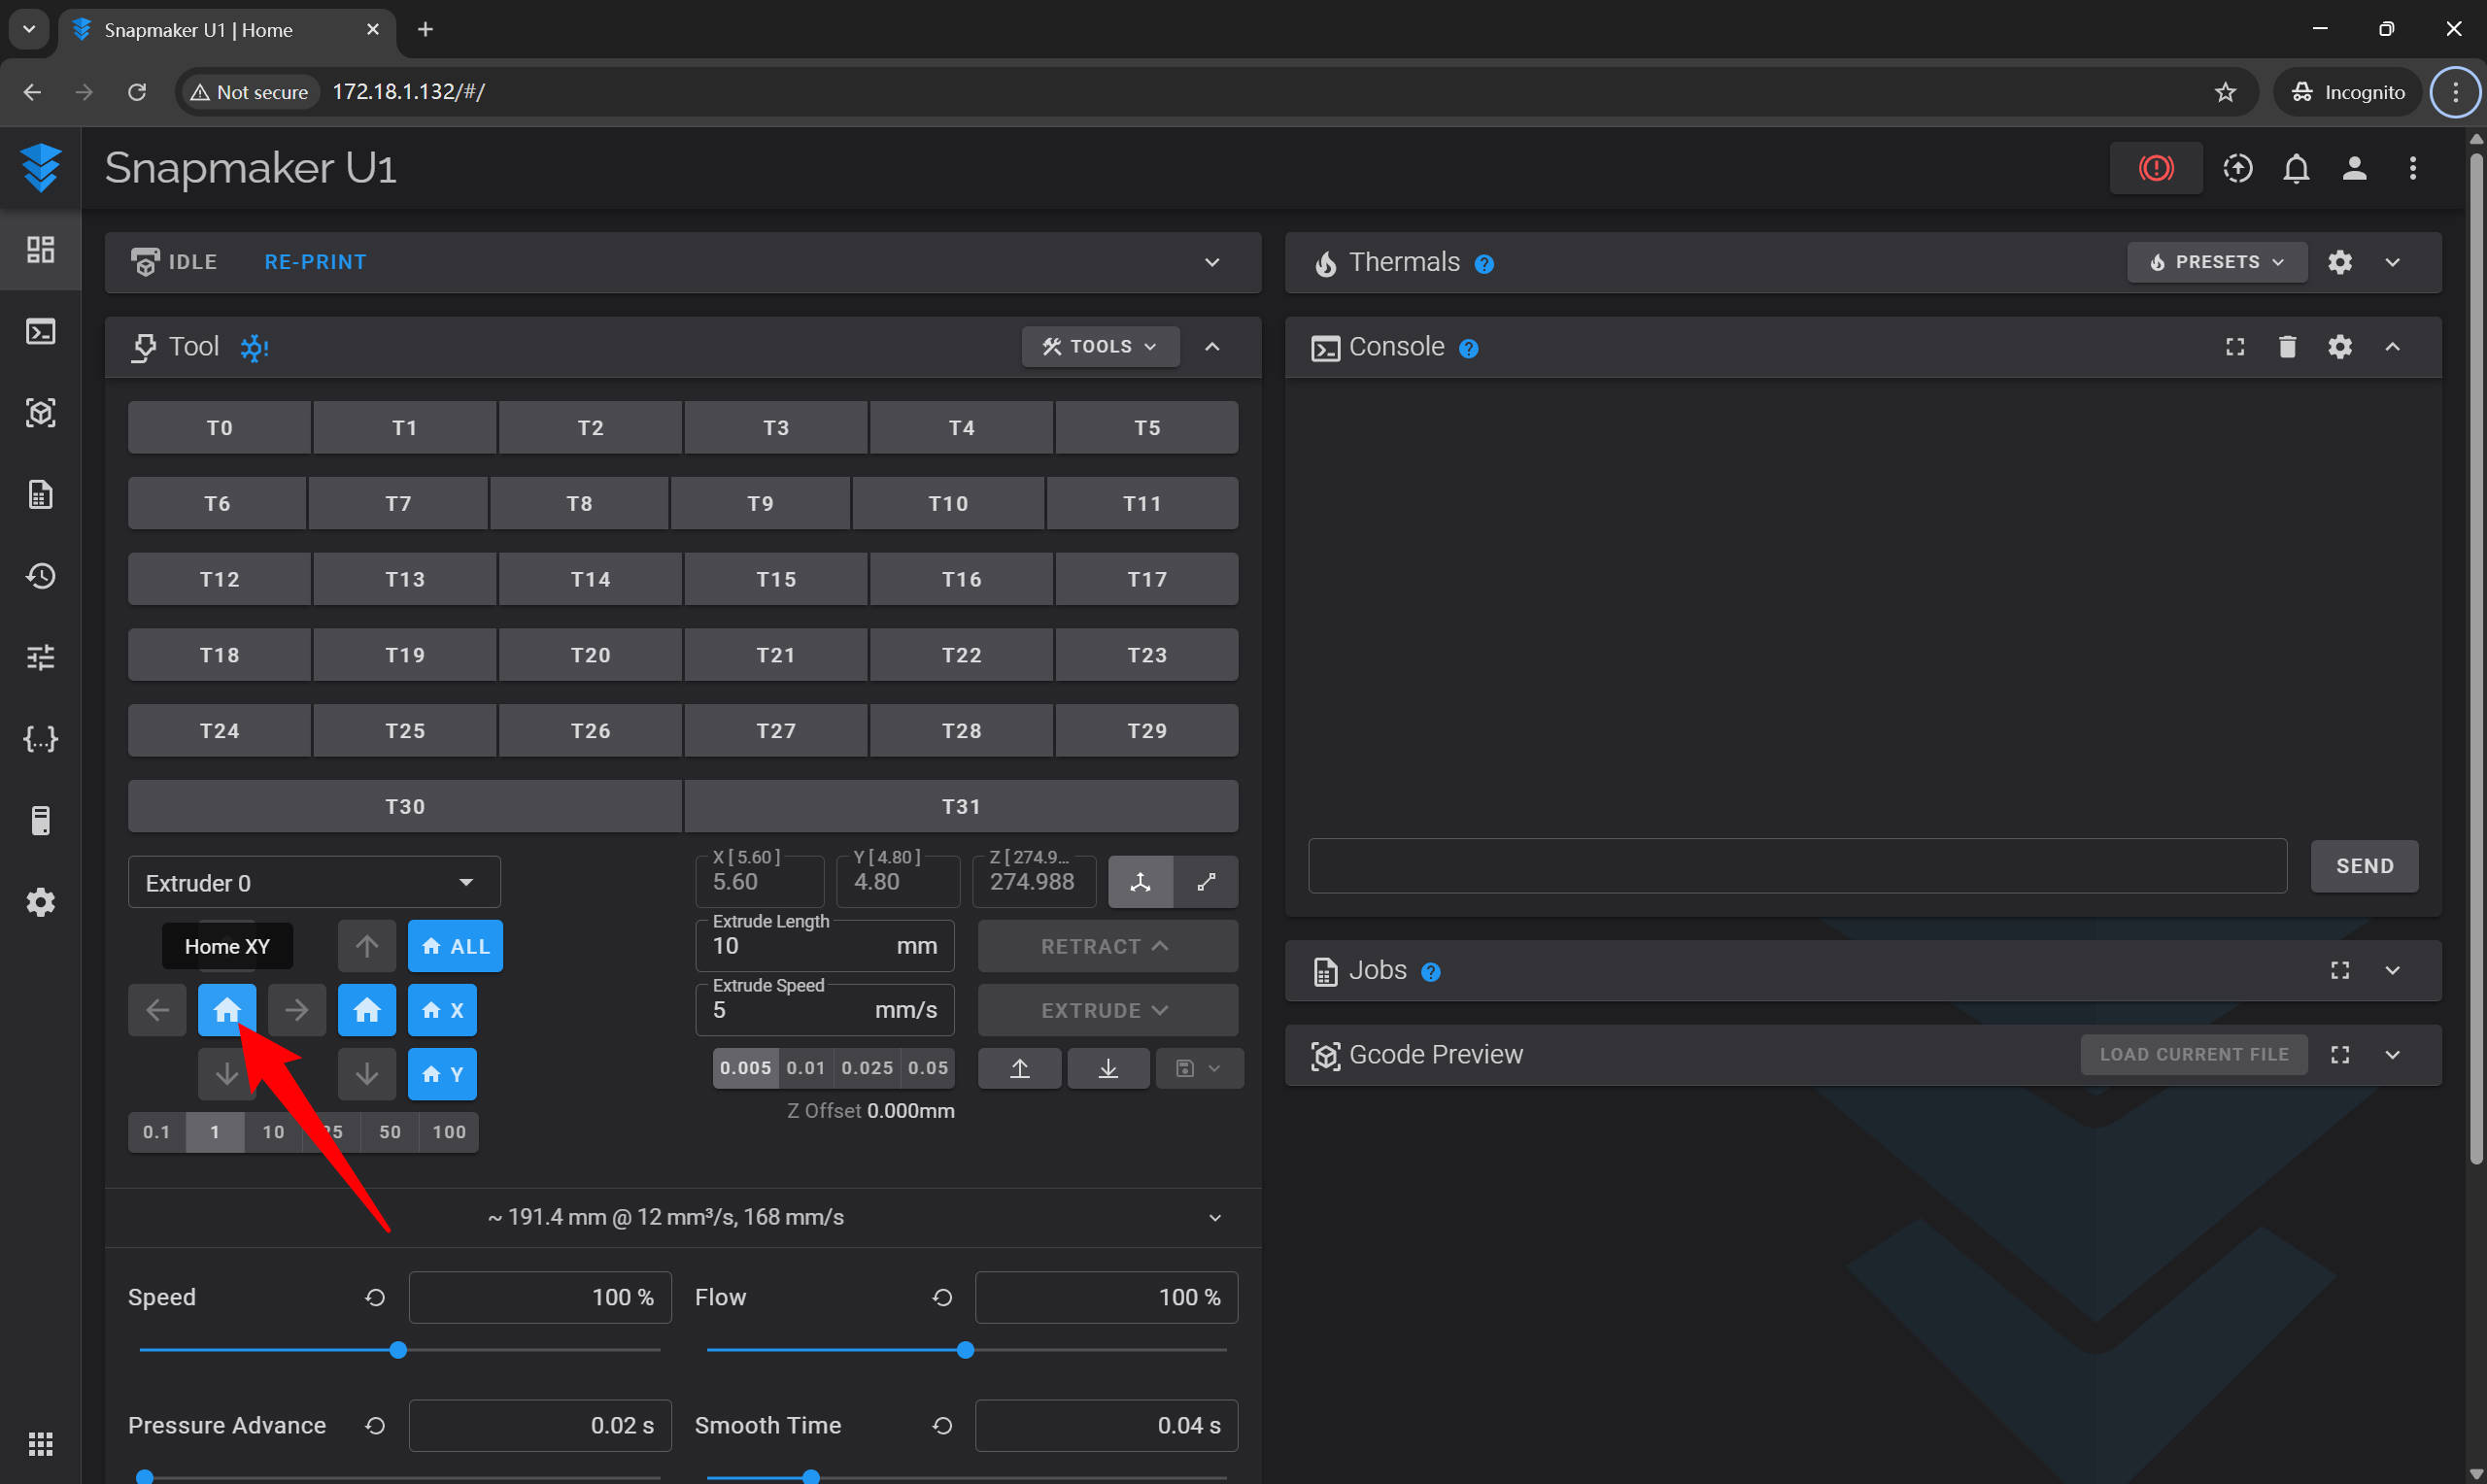Open the Extruder 0 dropdown

point(314,883)
